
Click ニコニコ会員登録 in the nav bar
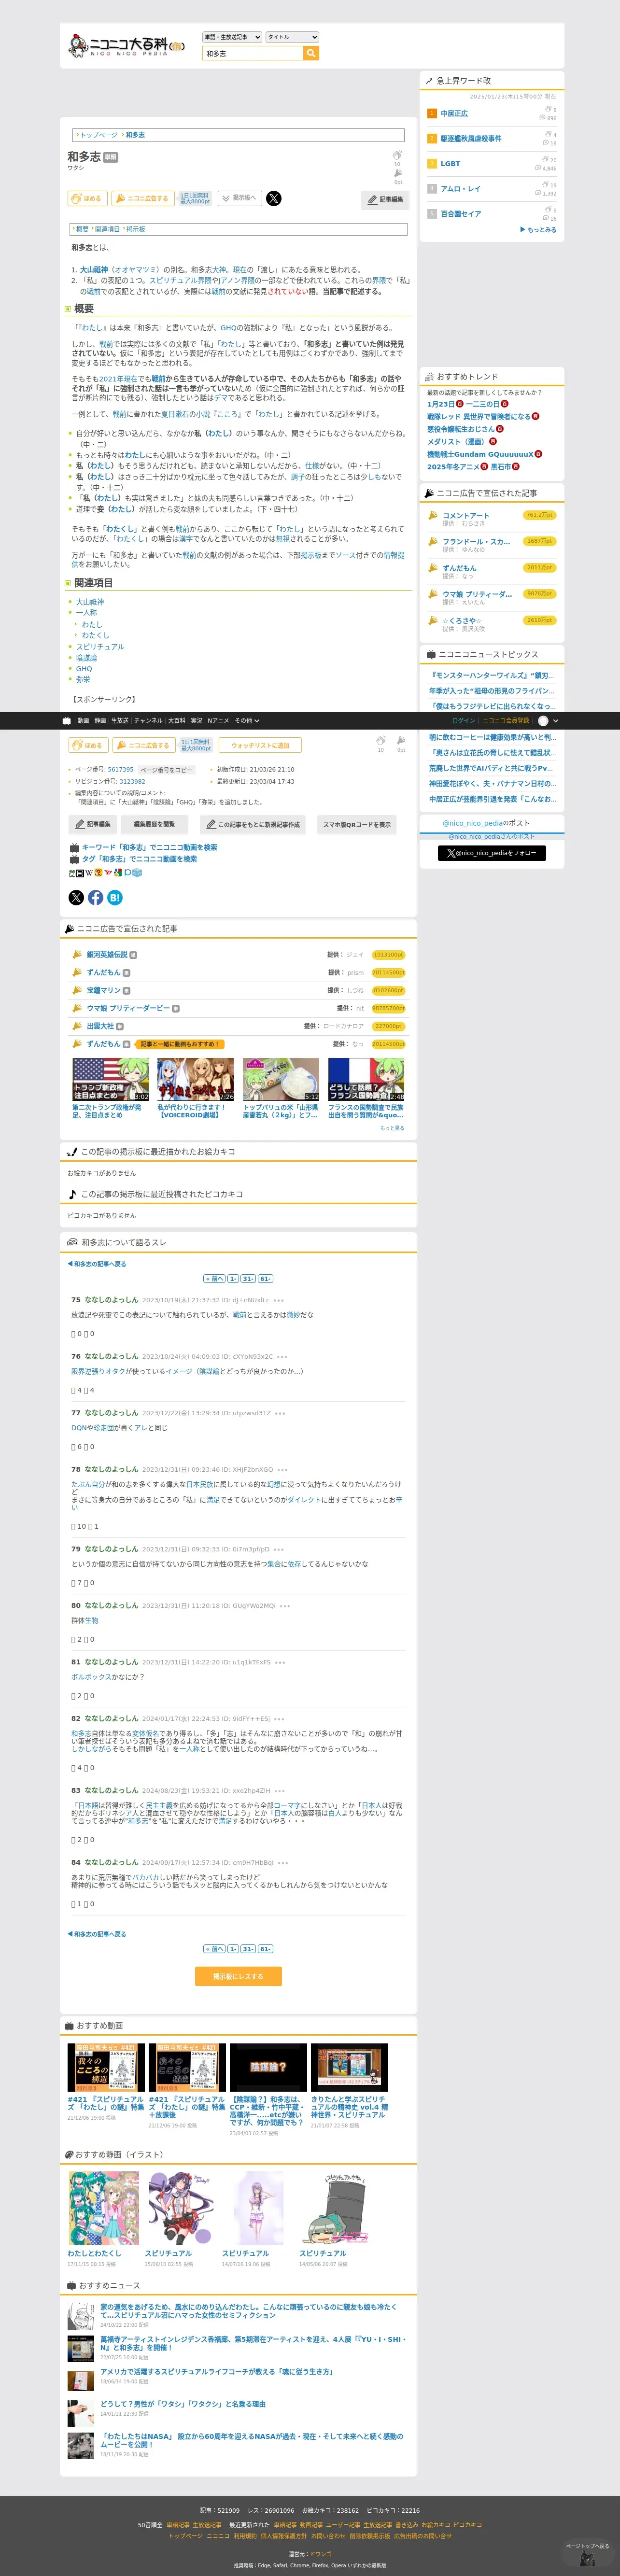506,720
